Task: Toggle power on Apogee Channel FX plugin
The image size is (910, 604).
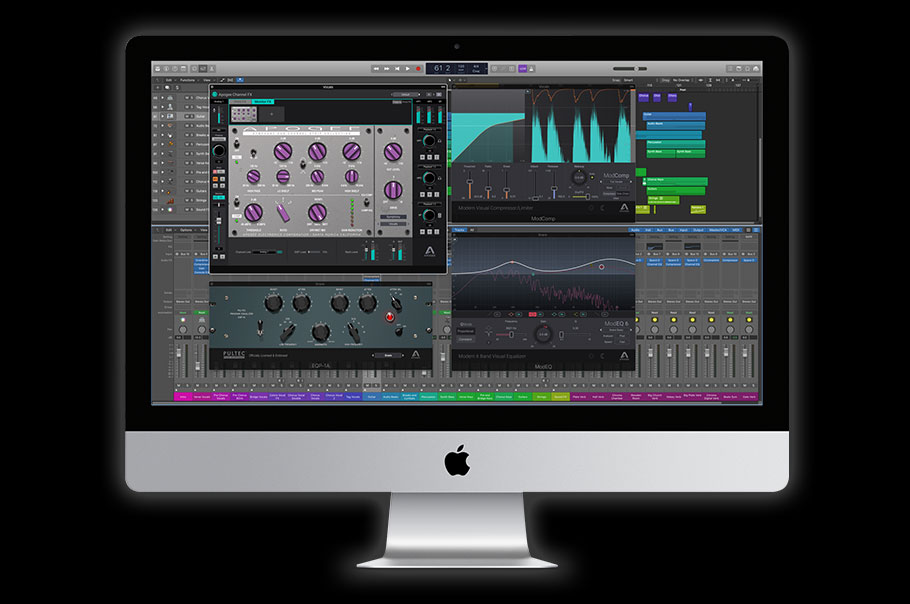Action: [215, 94]
